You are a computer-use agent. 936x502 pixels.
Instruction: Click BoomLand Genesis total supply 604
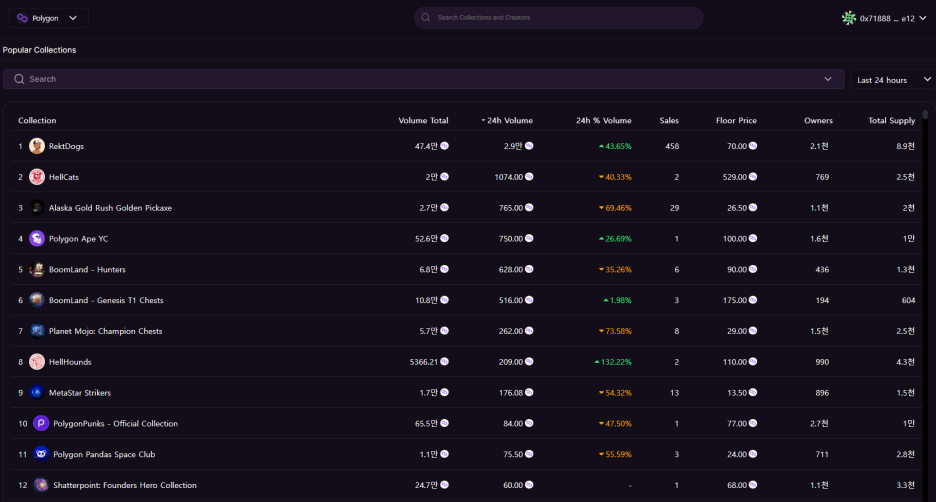909,300
